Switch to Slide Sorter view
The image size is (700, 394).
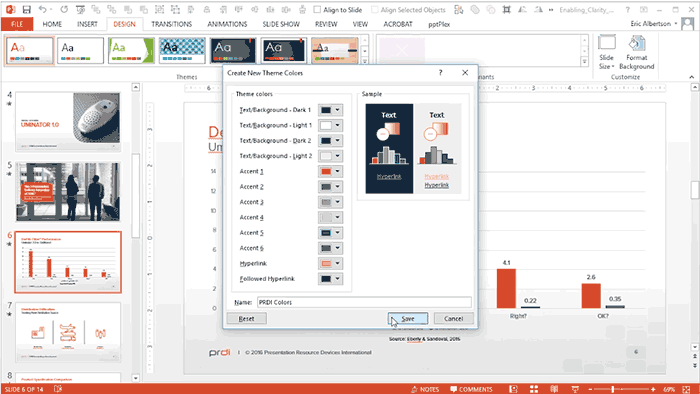tap(534, 389)
